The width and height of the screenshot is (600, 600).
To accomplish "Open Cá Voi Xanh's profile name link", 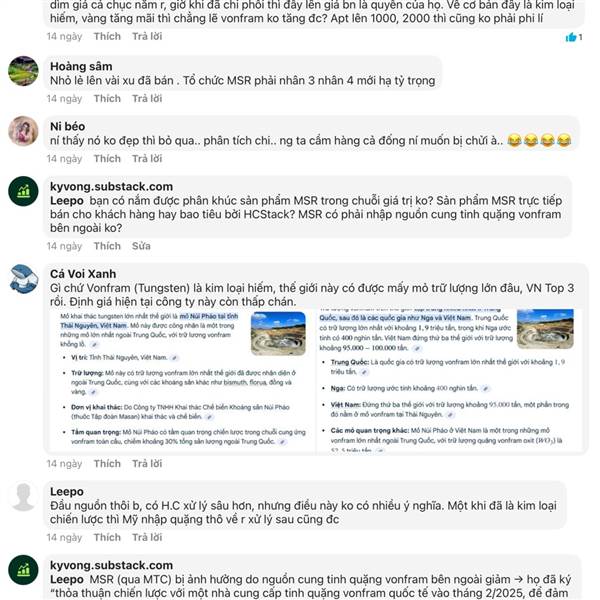I will (83, 274).
